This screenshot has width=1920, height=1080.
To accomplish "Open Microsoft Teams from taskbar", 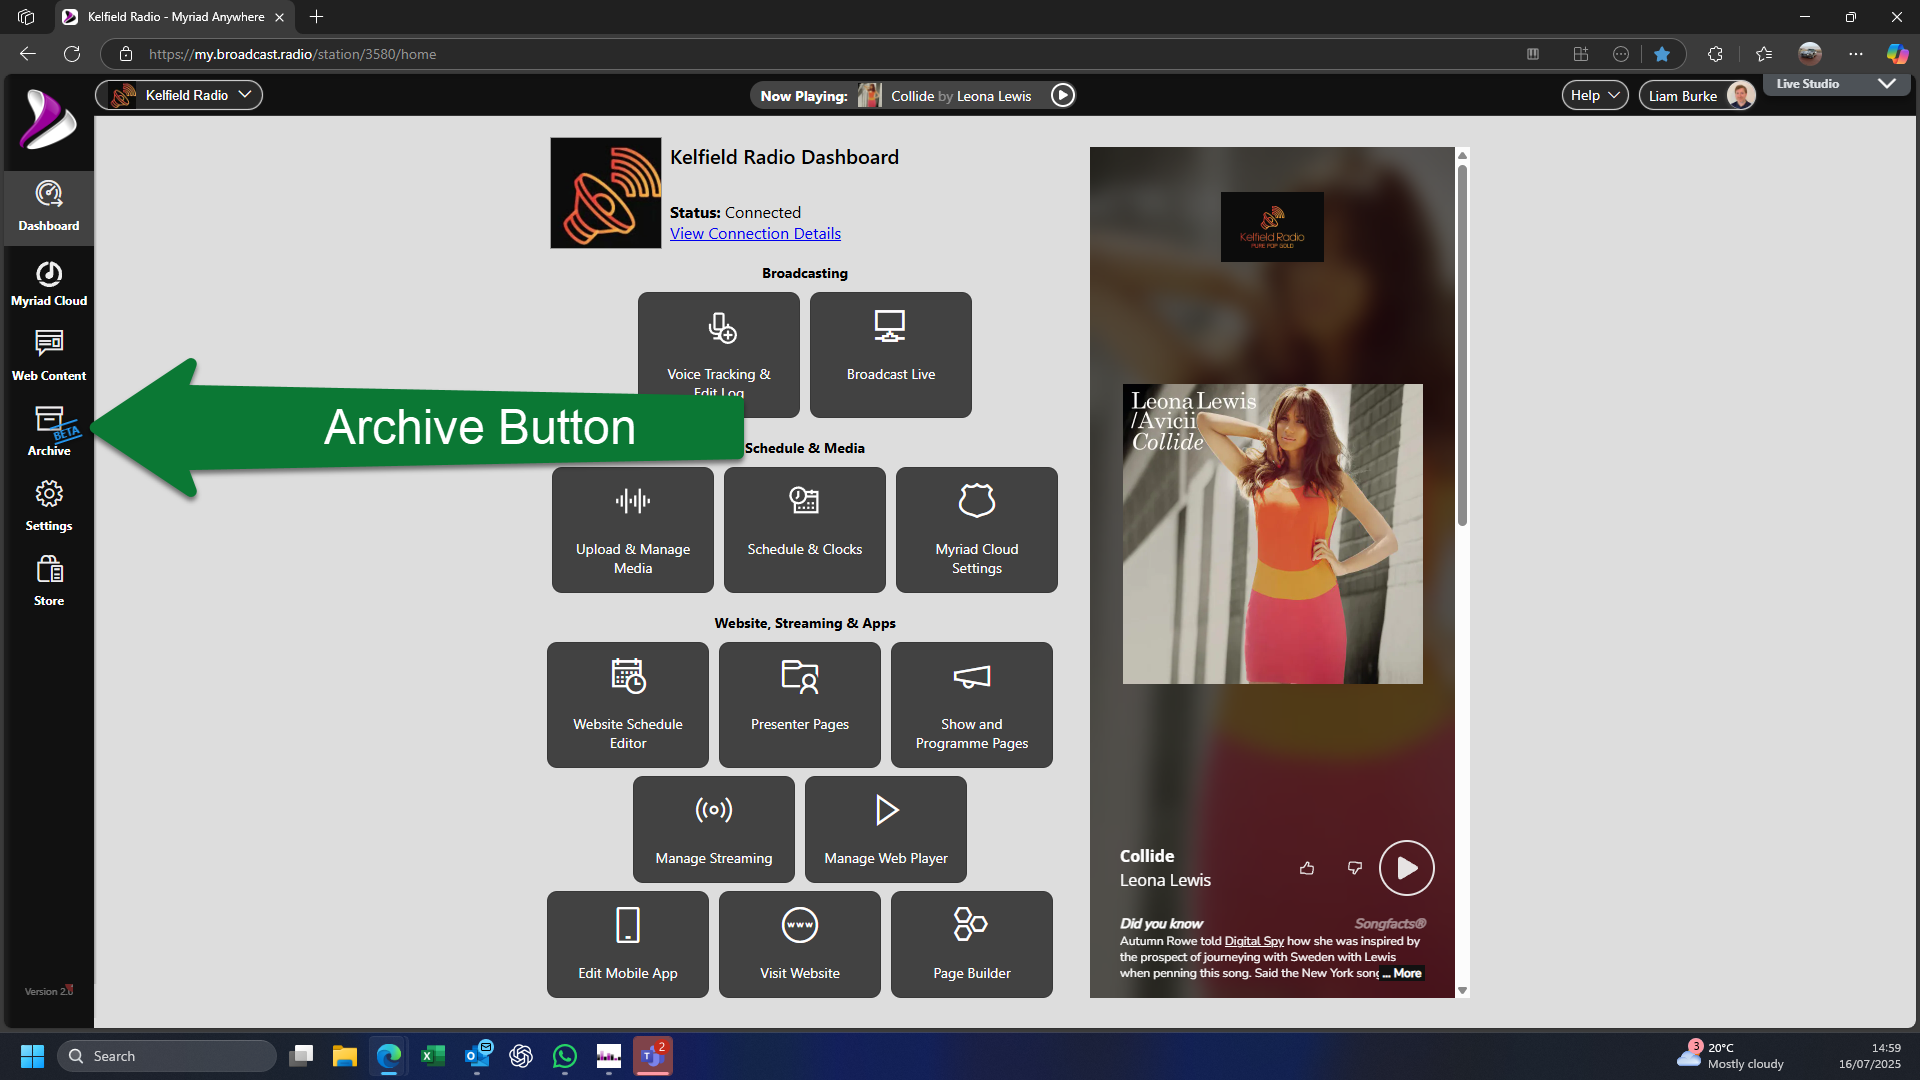I will coord(653,1056).
